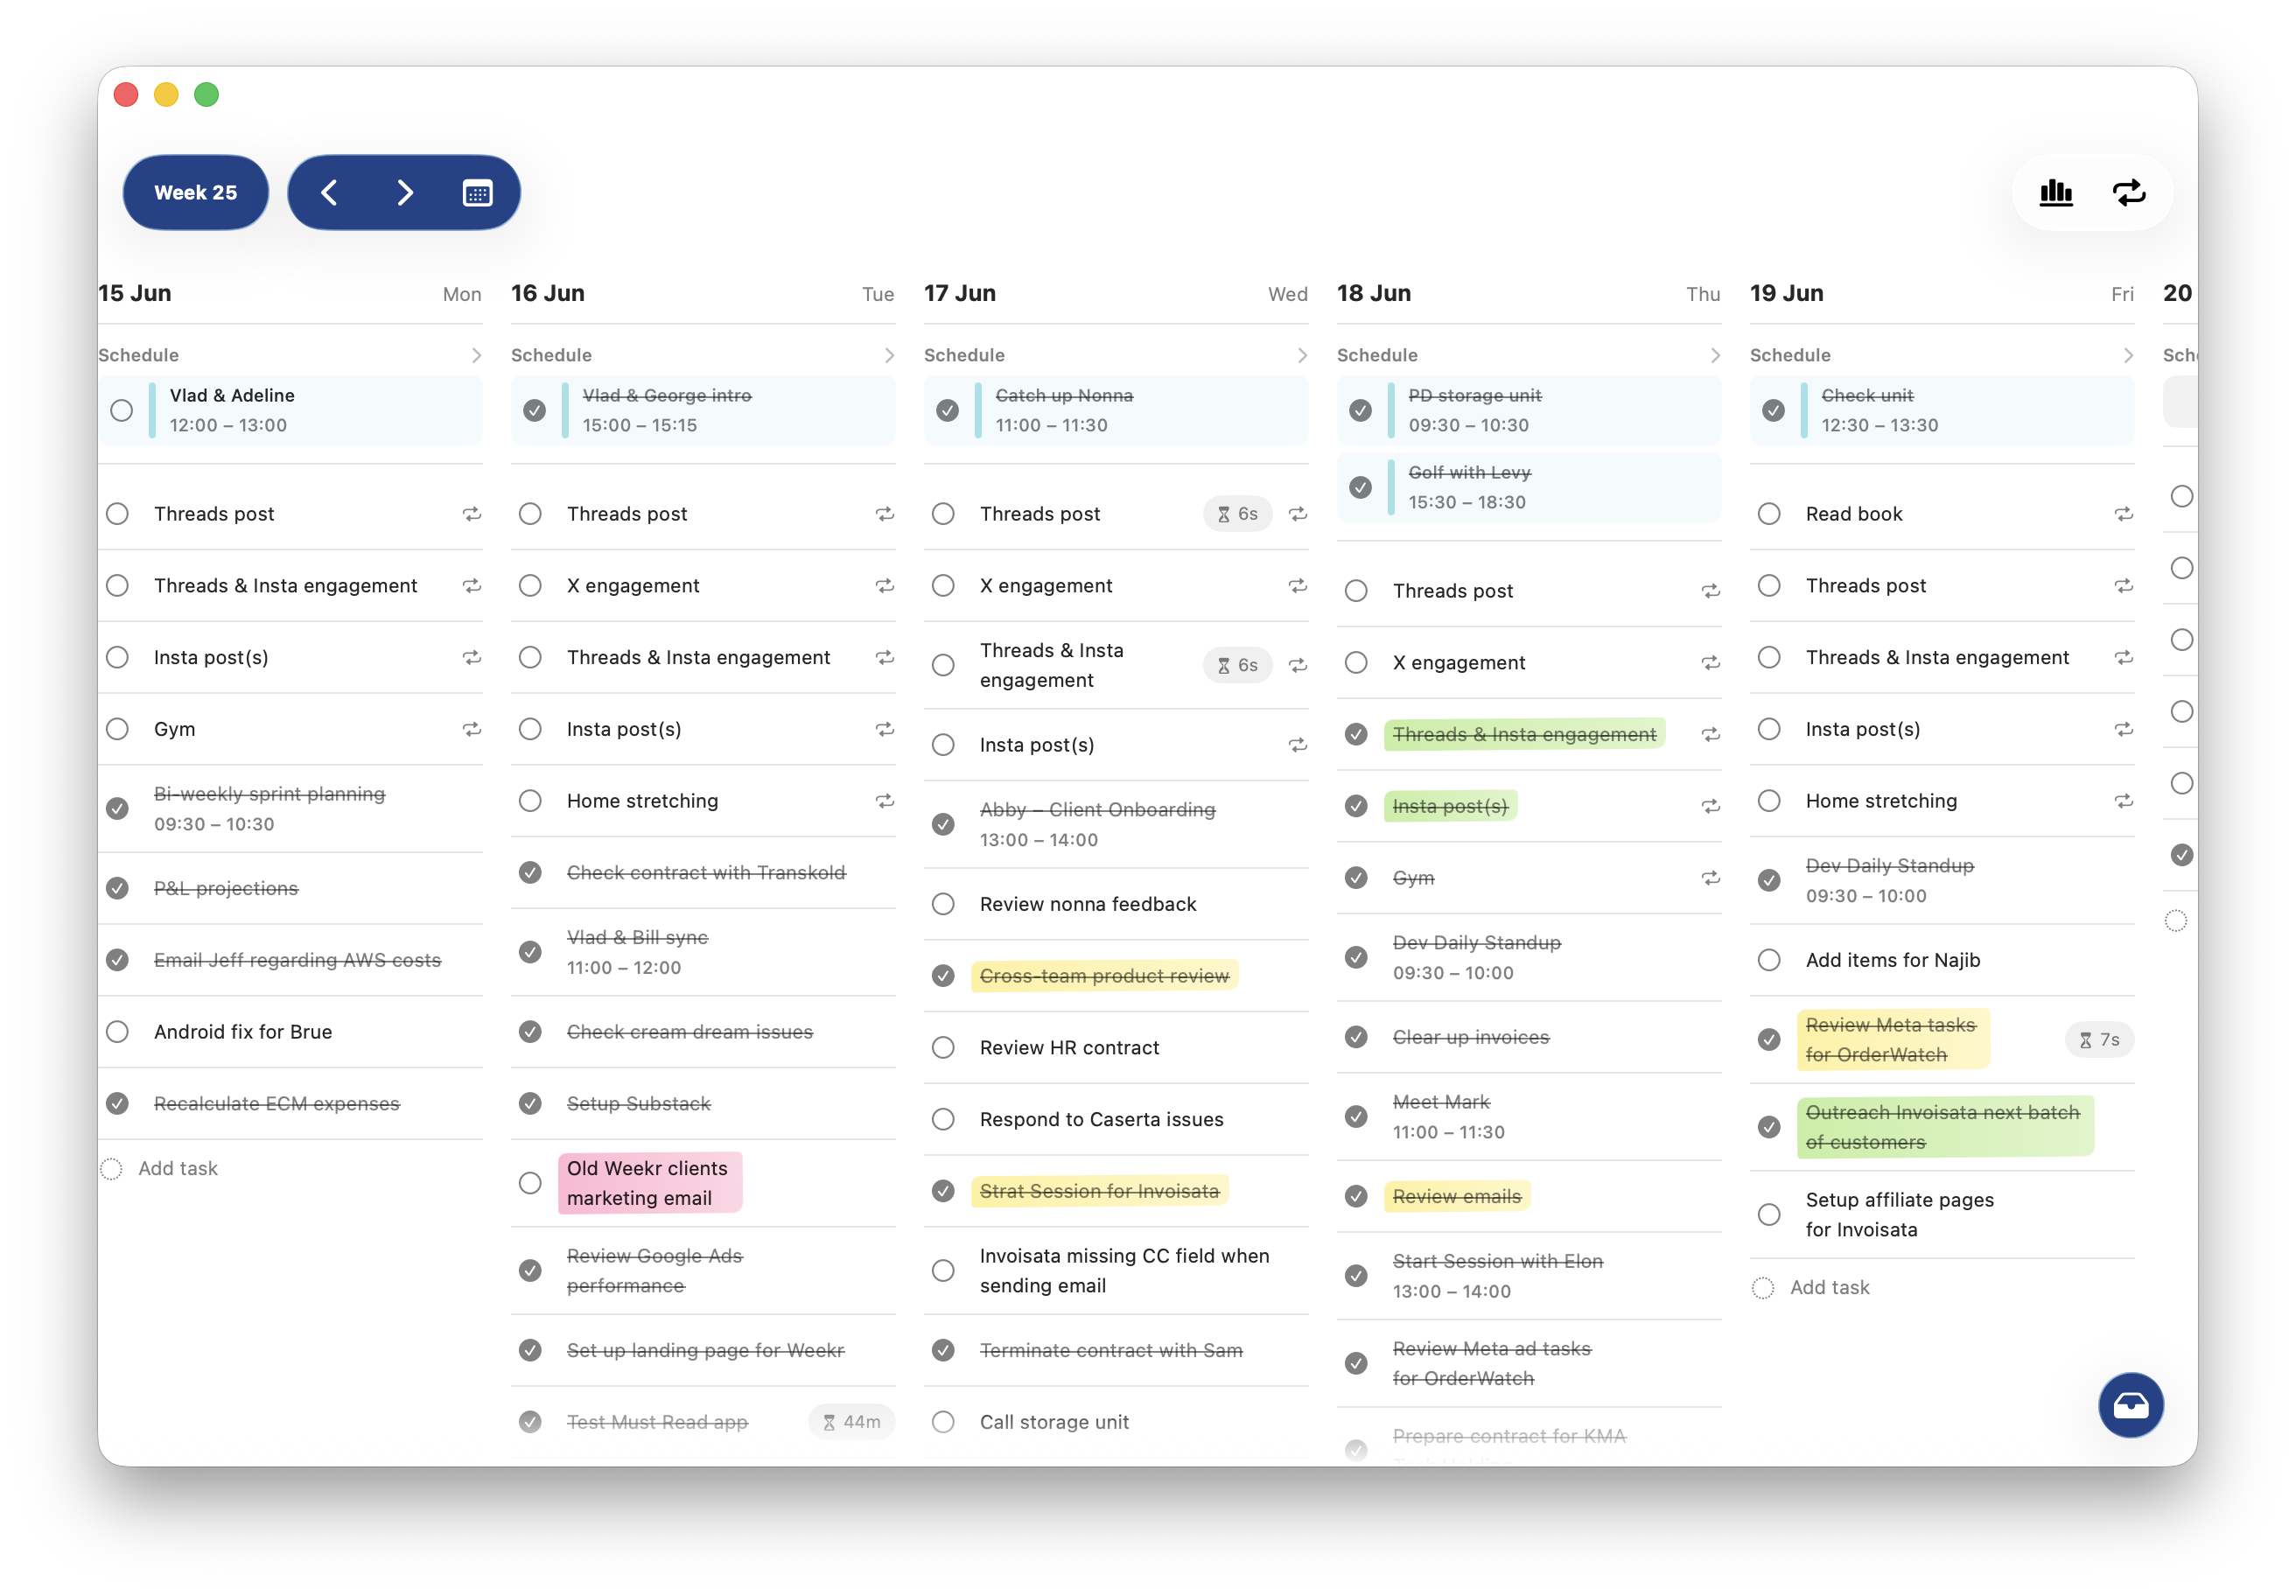Click repeat icon on Friday Insta post(s)
The height and width of the screenshot is (1596, 2296).
tap(2123, 729)
